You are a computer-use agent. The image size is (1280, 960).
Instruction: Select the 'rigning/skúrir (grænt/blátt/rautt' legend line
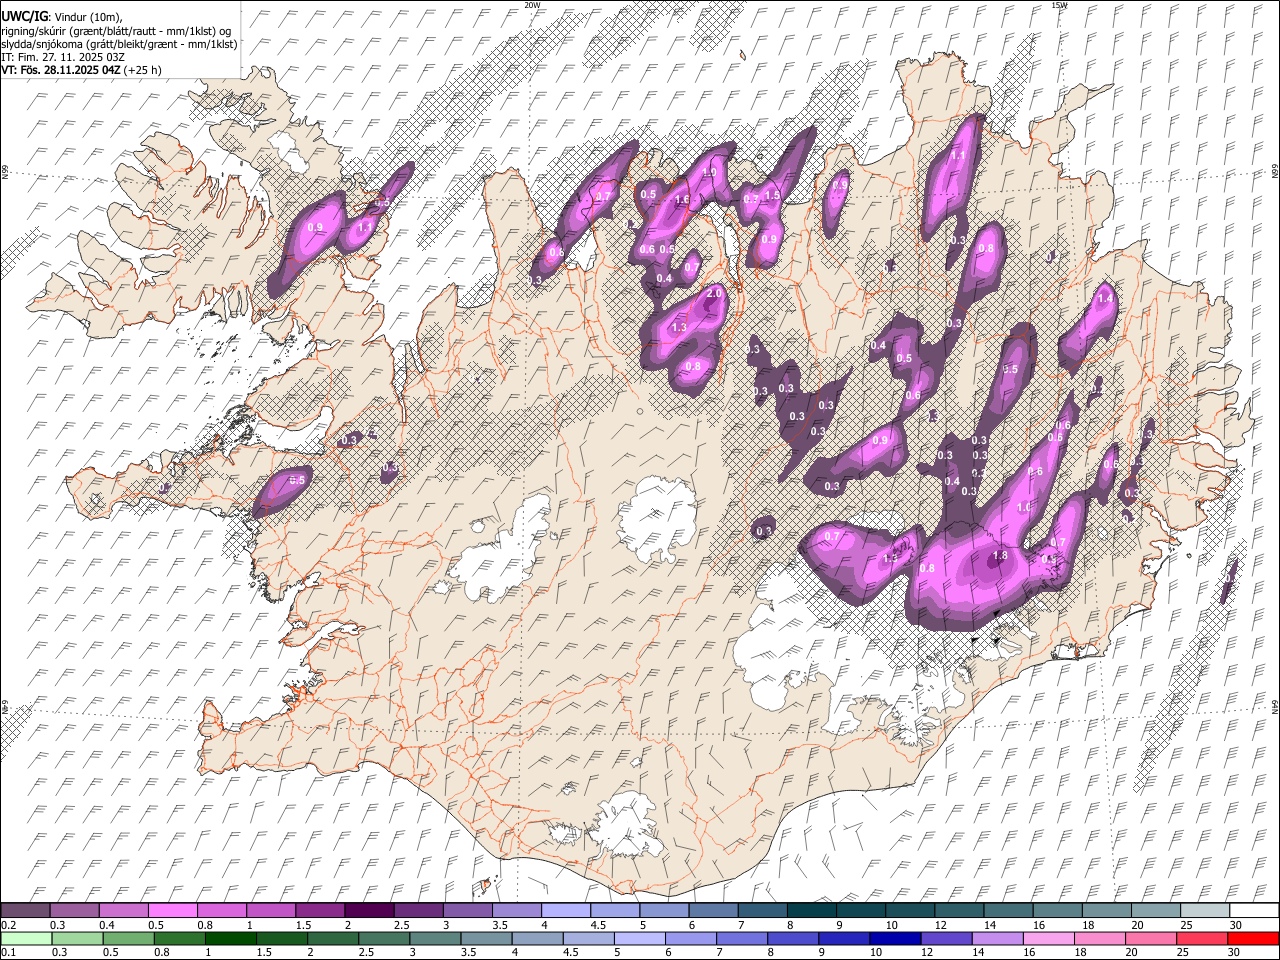pos(117,31)
